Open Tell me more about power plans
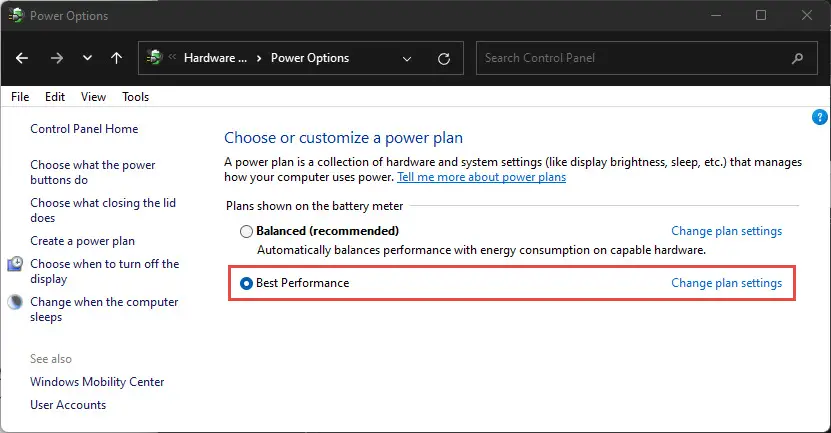 click(x=482, y=177)
